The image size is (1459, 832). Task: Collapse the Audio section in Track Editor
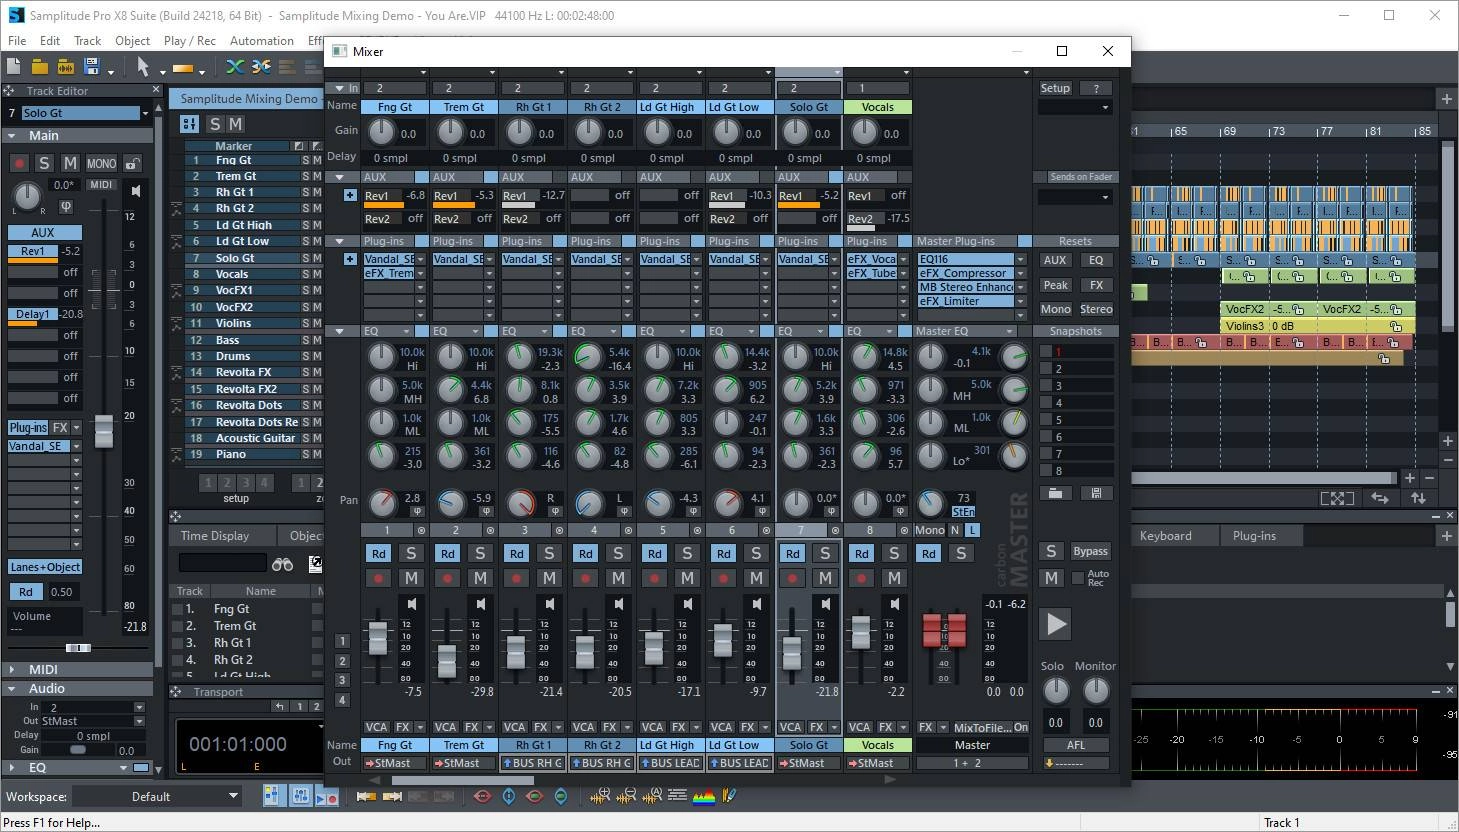pyautogui.click(x=12, y=688)
